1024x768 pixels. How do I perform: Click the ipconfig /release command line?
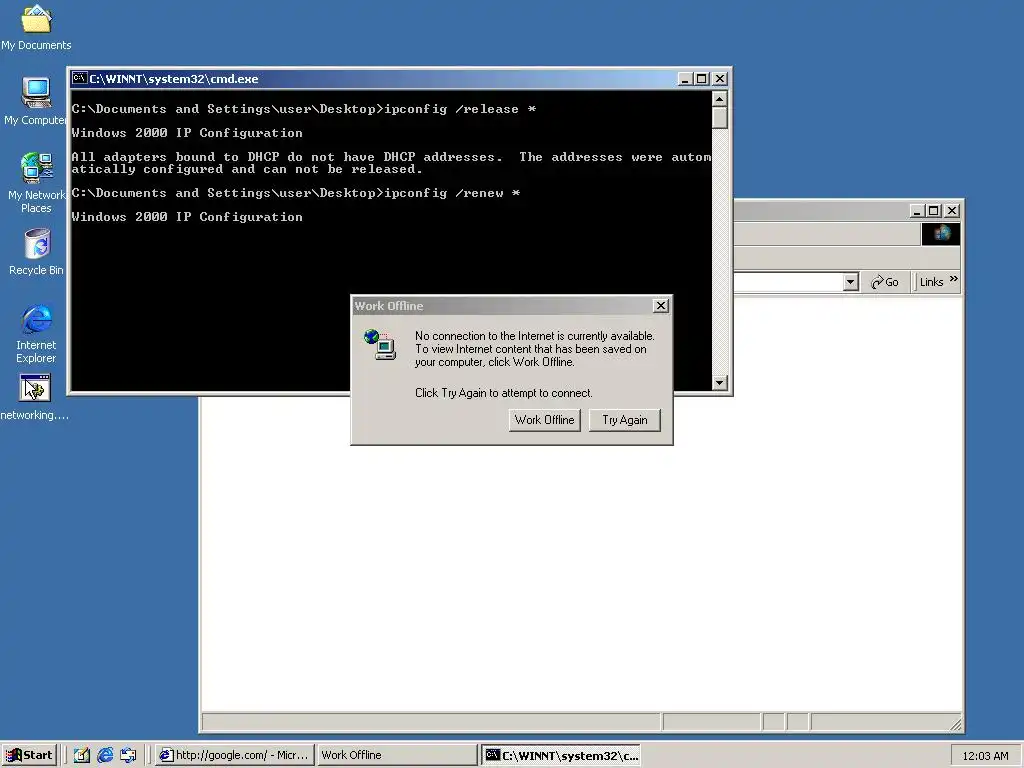point(304,109)
